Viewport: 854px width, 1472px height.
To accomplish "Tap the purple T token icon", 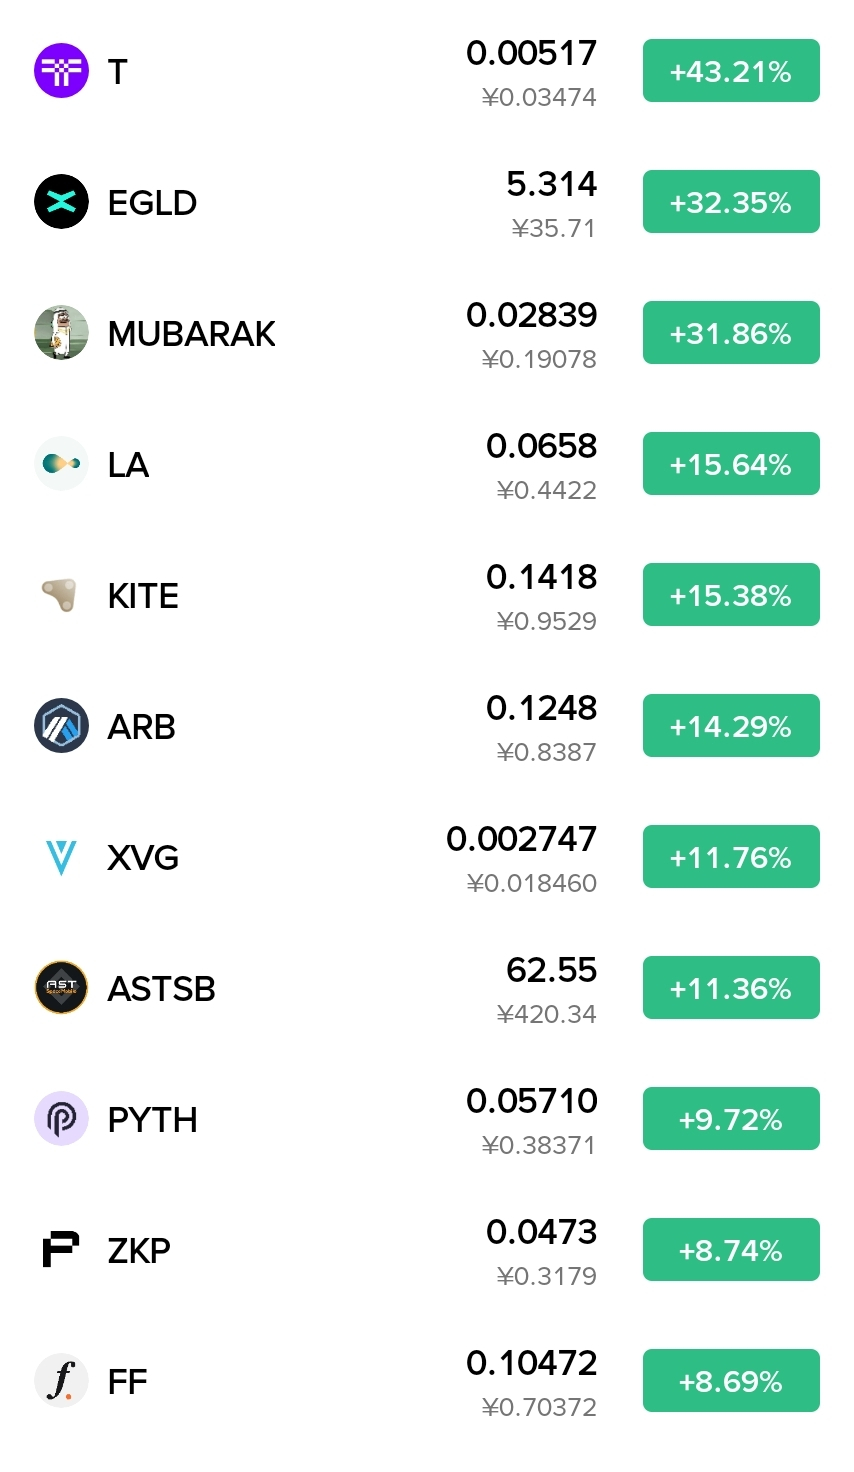I will 61,71.
